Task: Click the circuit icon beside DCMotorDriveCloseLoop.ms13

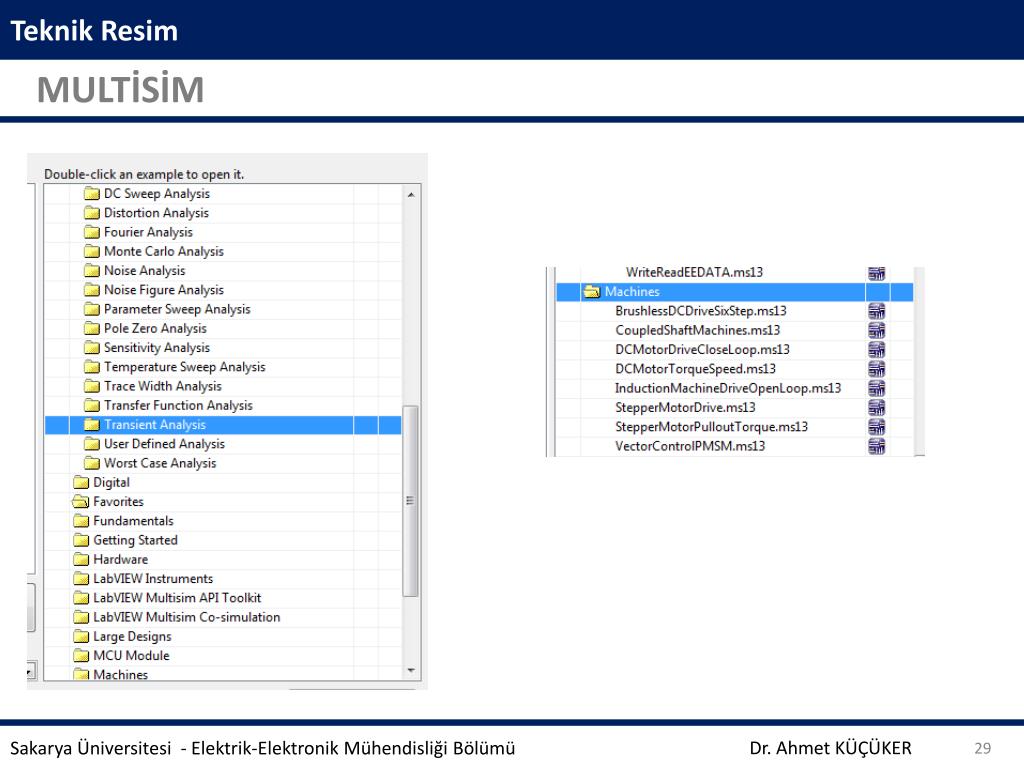Action: pos(876,349)
